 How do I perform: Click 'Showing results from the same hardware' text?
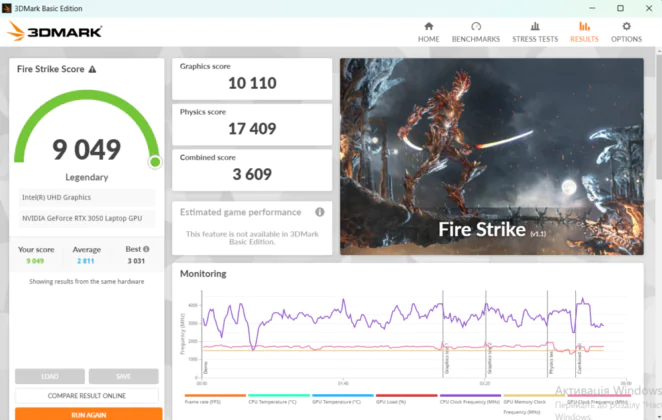click(x=87, y=282)
